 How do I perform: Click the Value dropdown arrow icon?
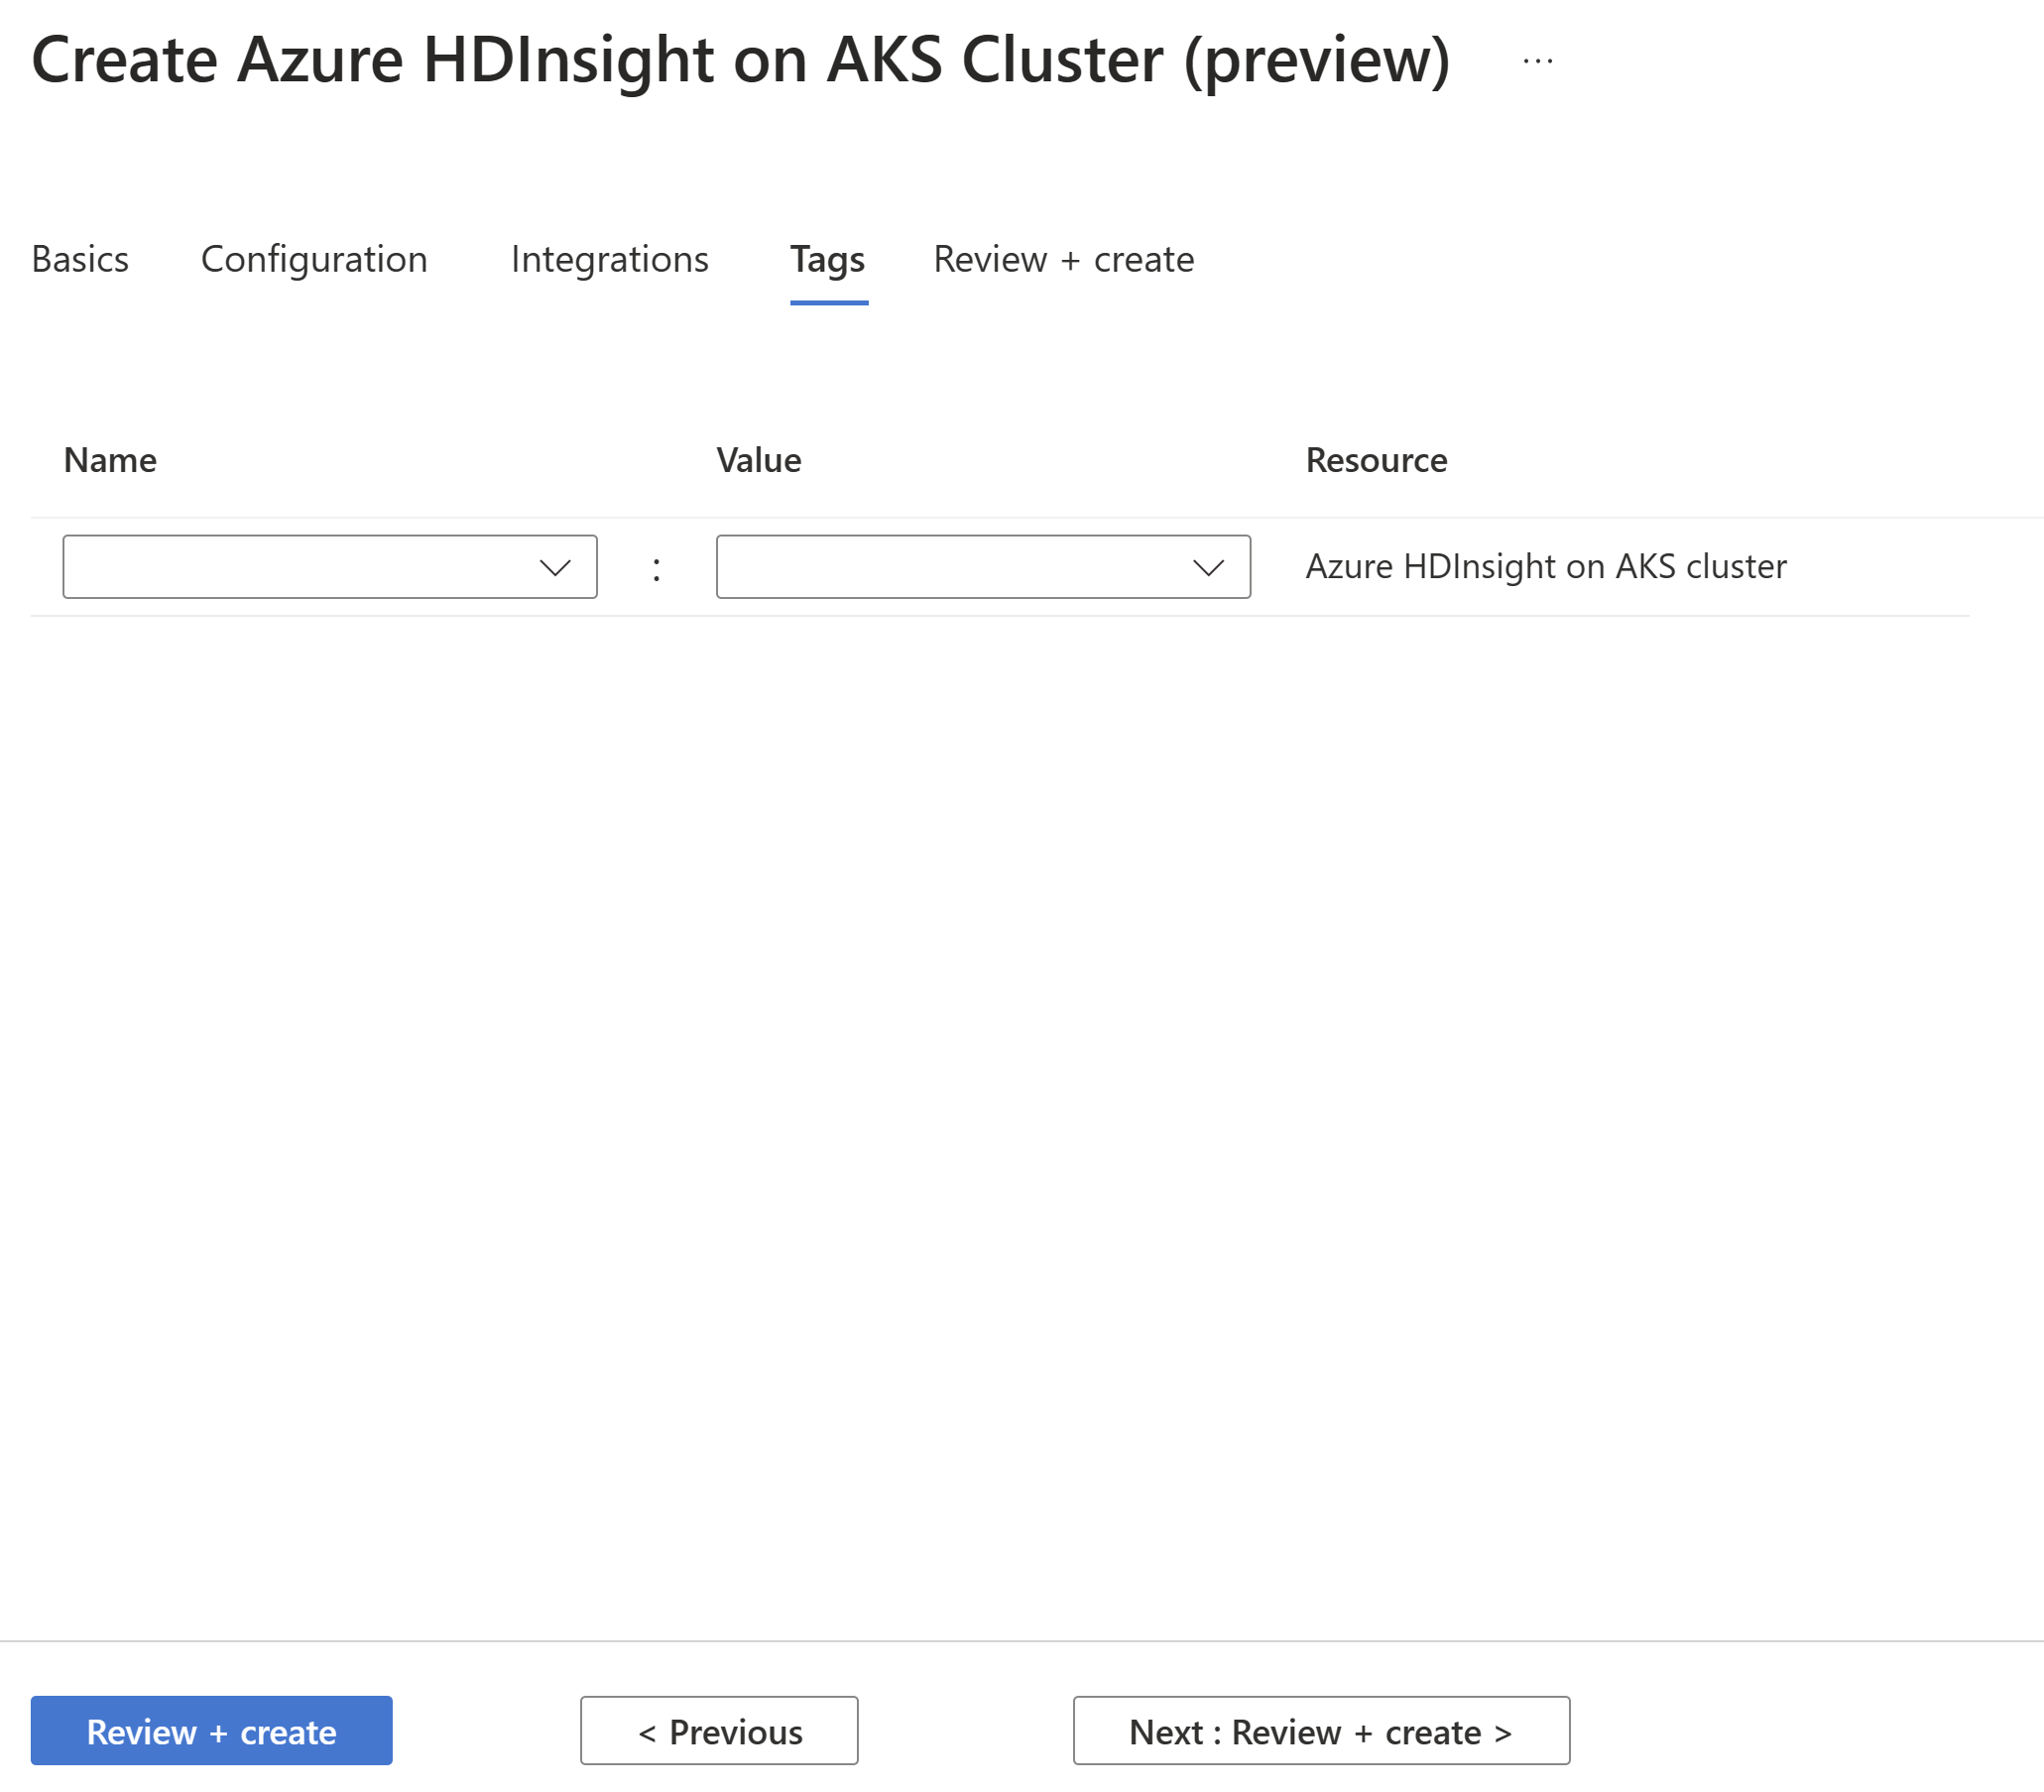(1206, 565)
